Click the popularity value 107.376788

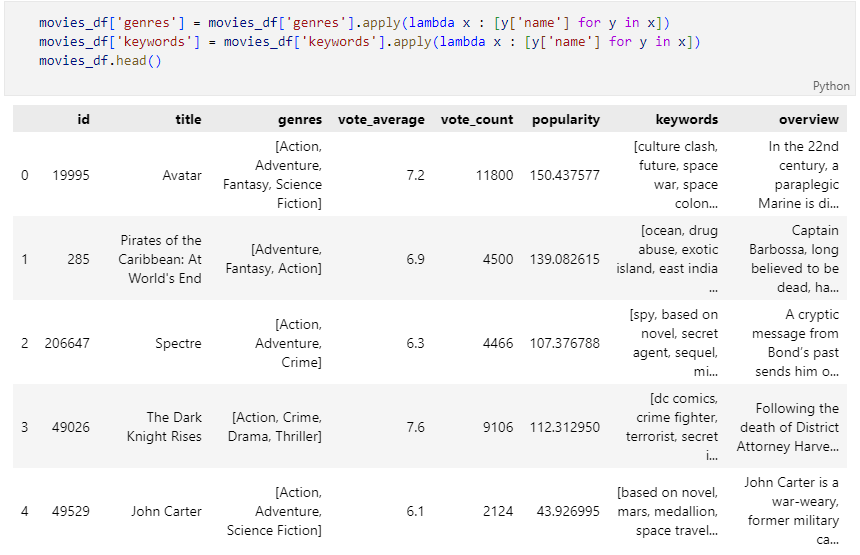click(565, 343)
